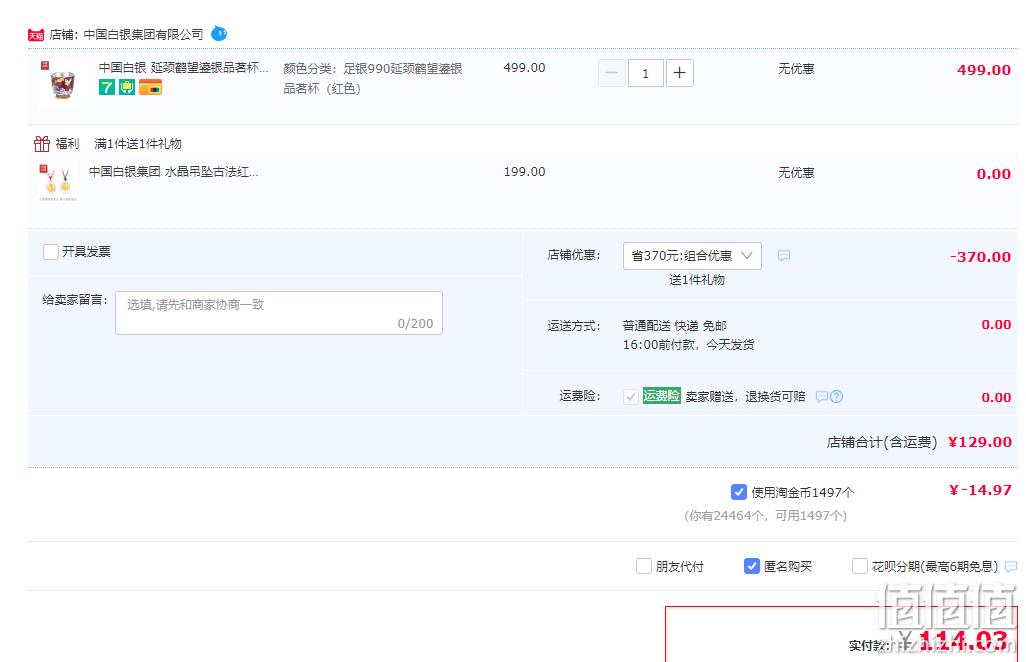Click the 7-day return service icon
Image resolution: width=1026 pixels, height=662 pixels.
coord(107,87)
